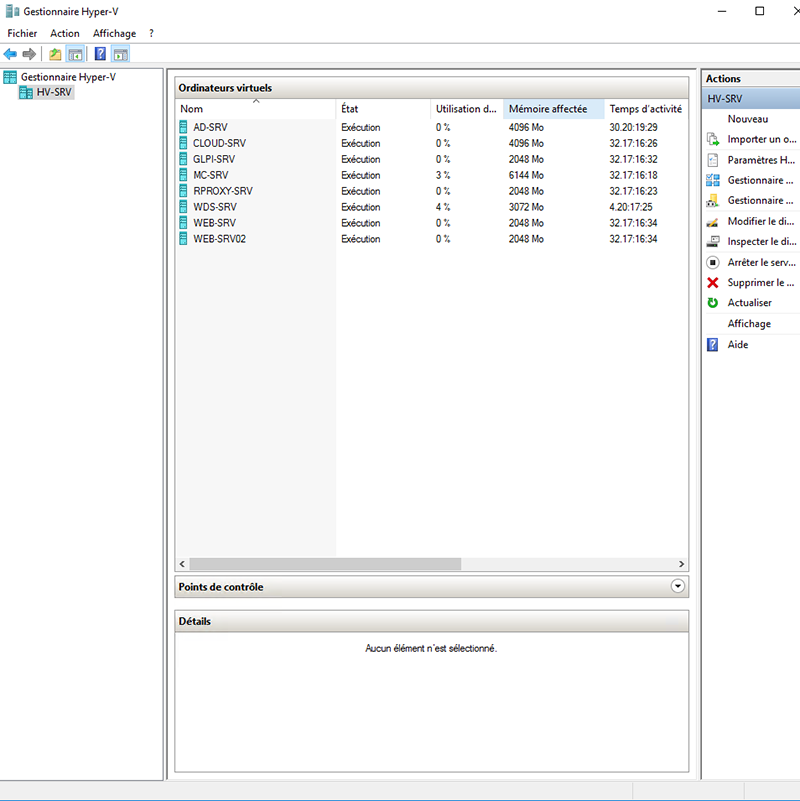The width and height of the screenshot is (800, 801).
Task: Click the 4 % CPU usage value
Action: pyautogui.click(x=443, y=207)
